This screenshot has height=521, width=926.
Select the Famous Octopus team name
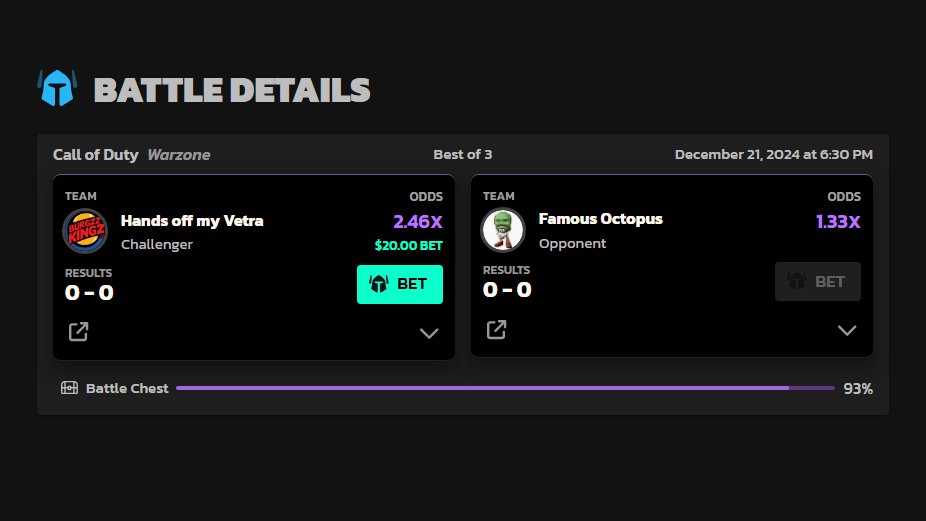pos(601,219)
